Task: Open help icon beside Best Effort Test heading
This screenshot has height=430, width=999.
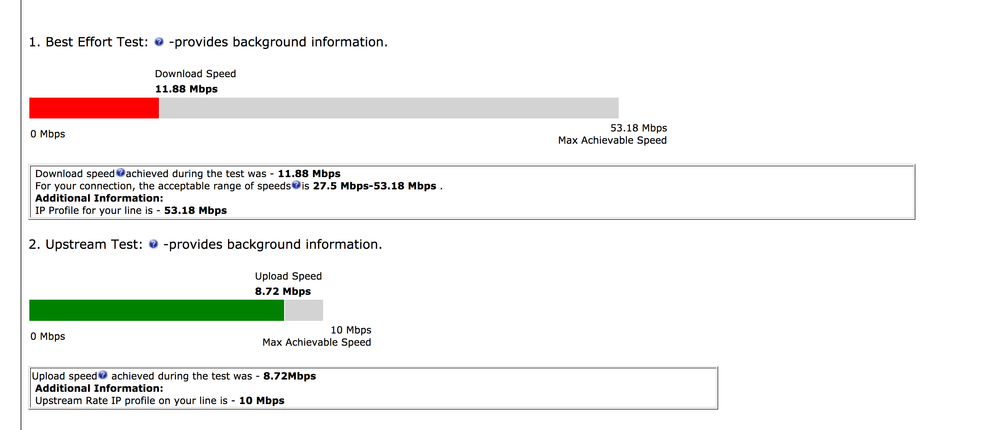Action: coord(159,43)
